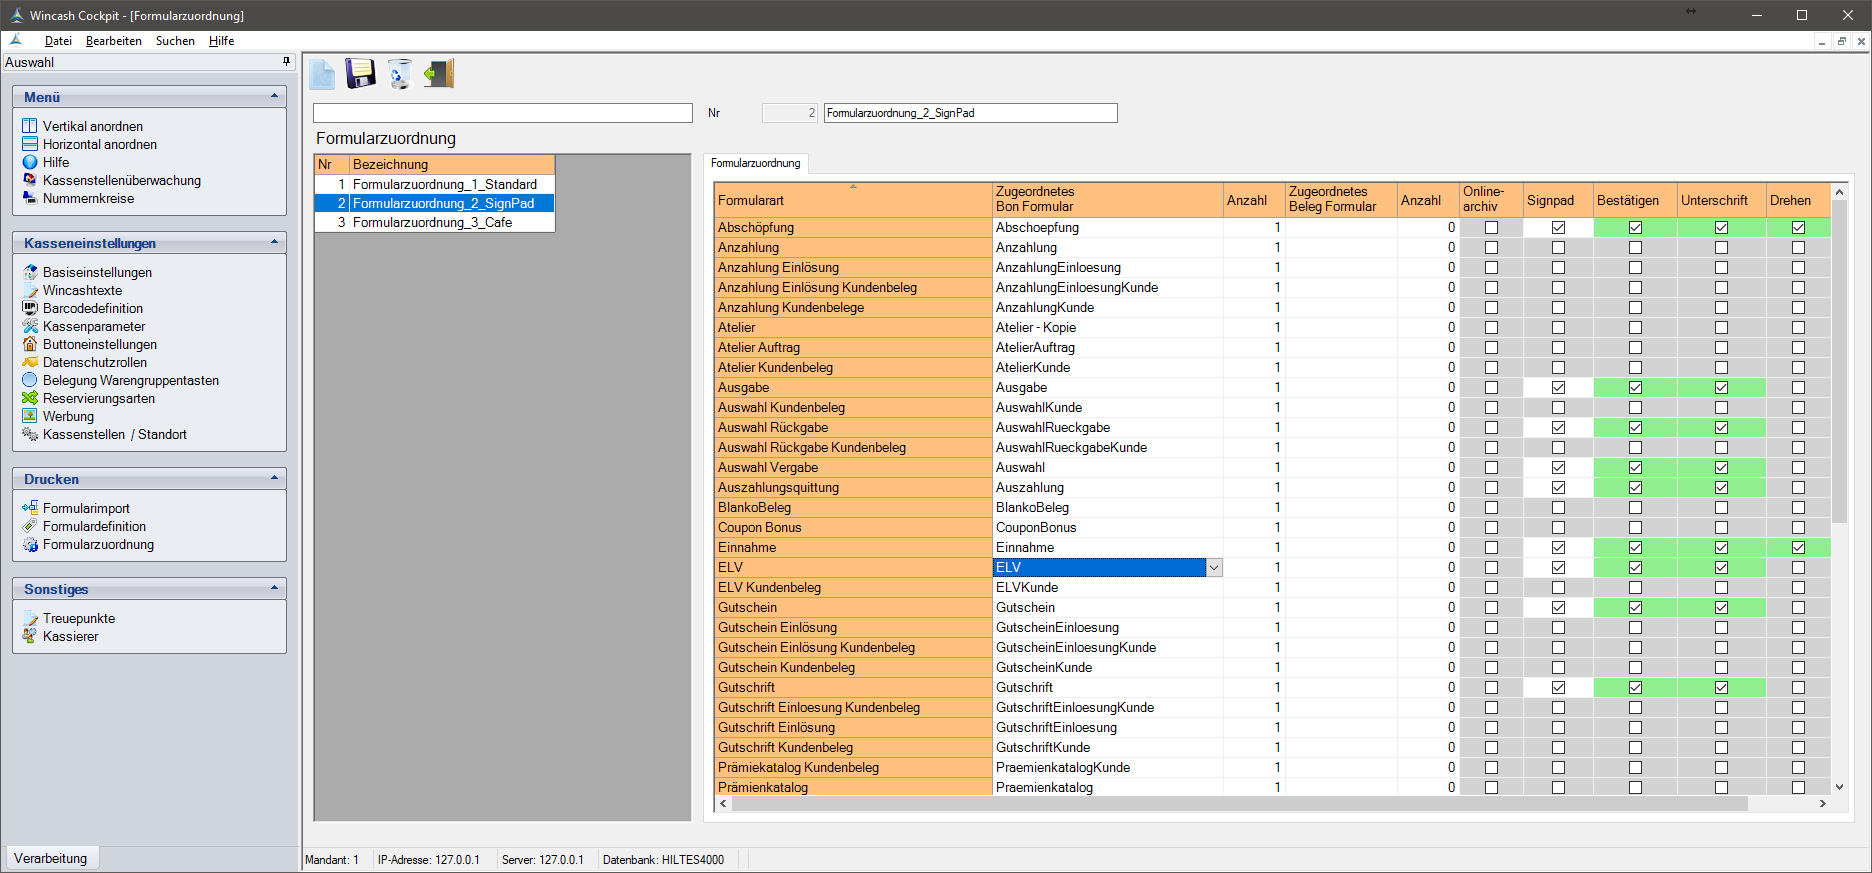The width and height of the screenshot is (1872, 873).
Task: Open Kassenstellenüberwachung from the Menü panel
Action: (121, 180)
